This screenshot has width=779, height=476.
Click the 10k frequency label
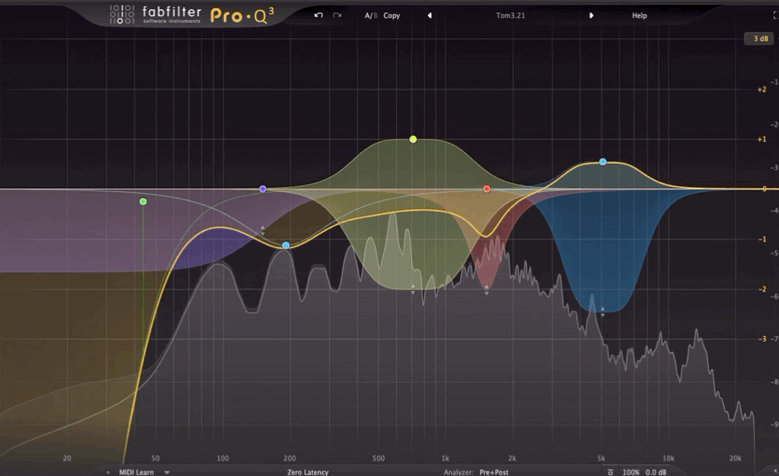668,458
